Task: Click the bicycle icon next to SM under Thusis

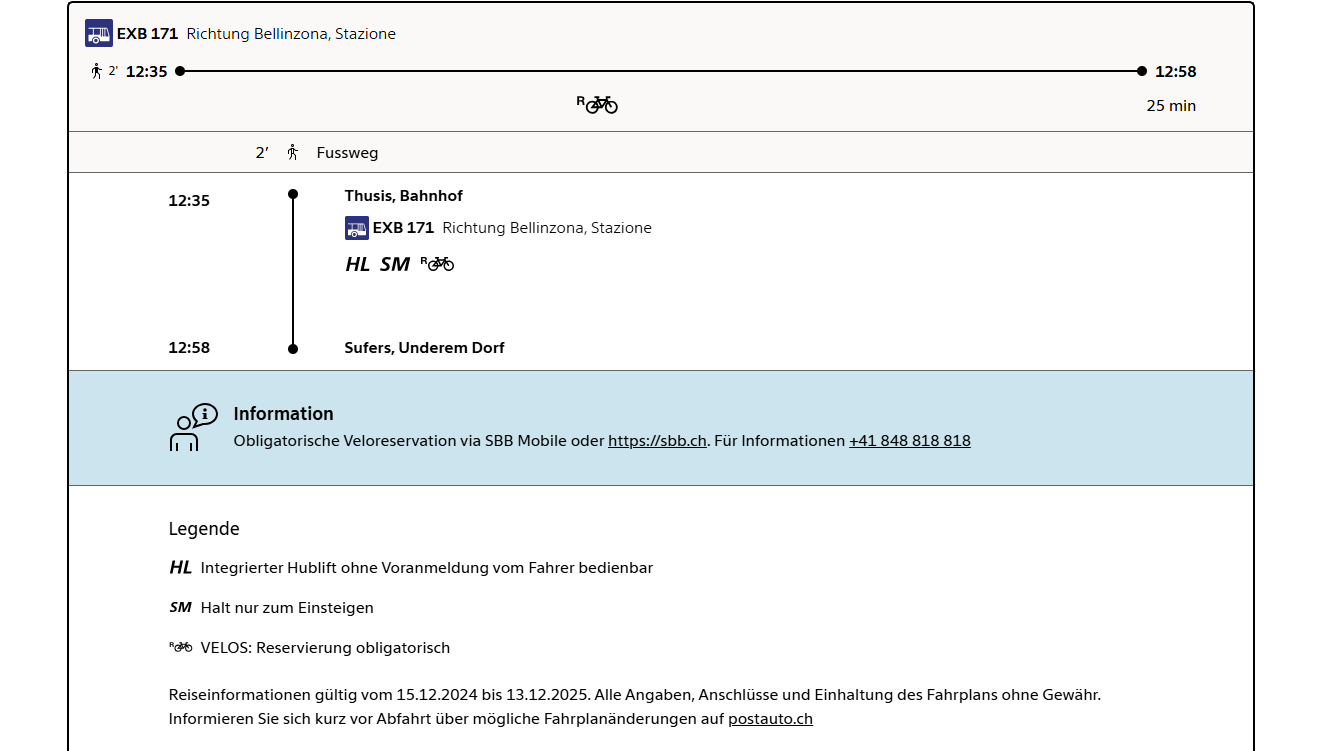Action: [437, 264]
